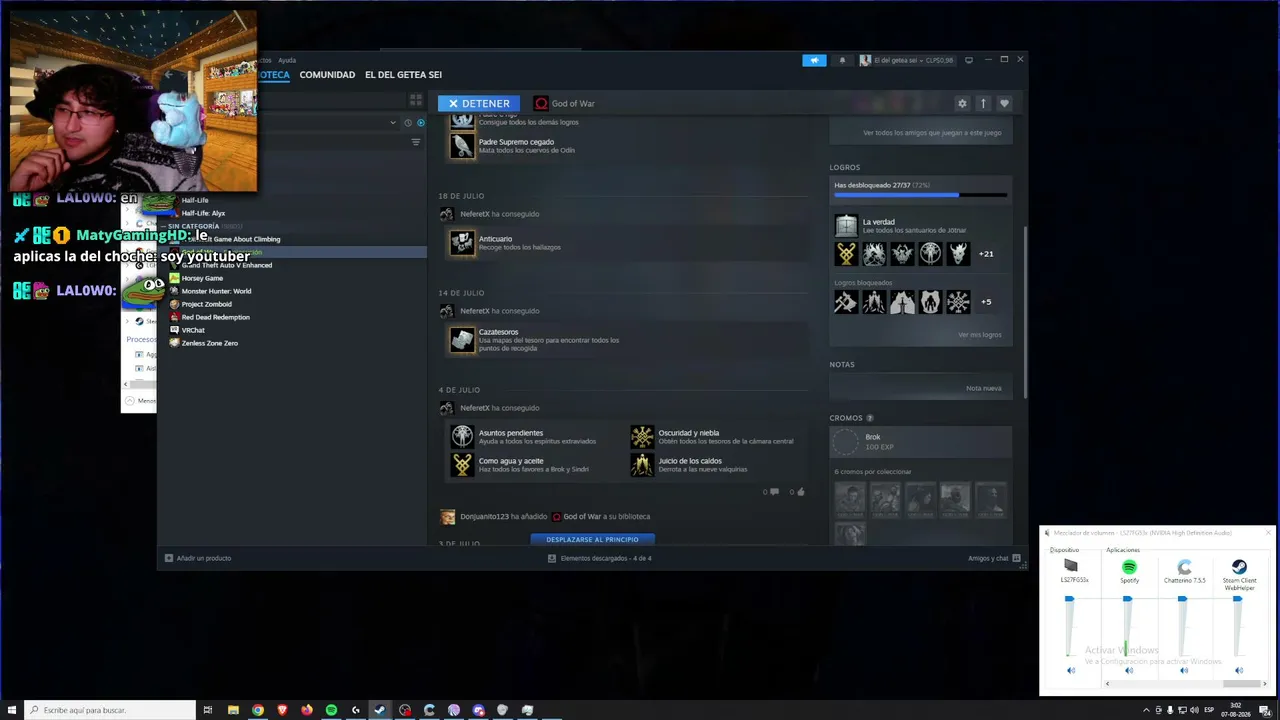The height and width of the screenshot is (720, 1280).
Task: Expand the +5 locked achievements
Action: [986, 302]
